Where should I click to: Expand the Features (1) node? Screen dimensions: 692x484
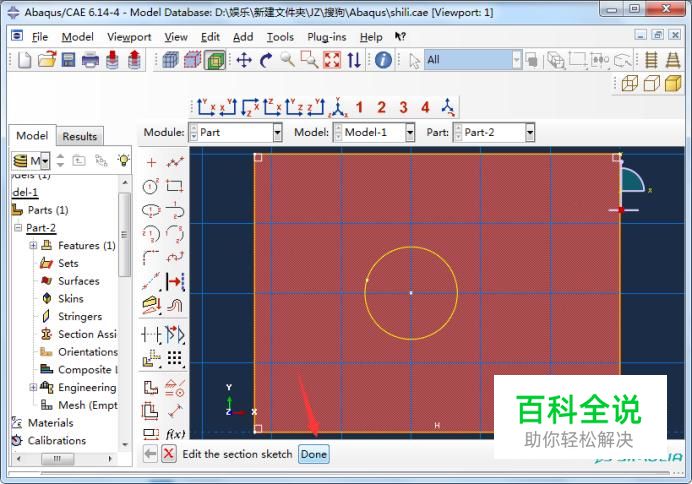pyautogui.click(x=33, y=245)
